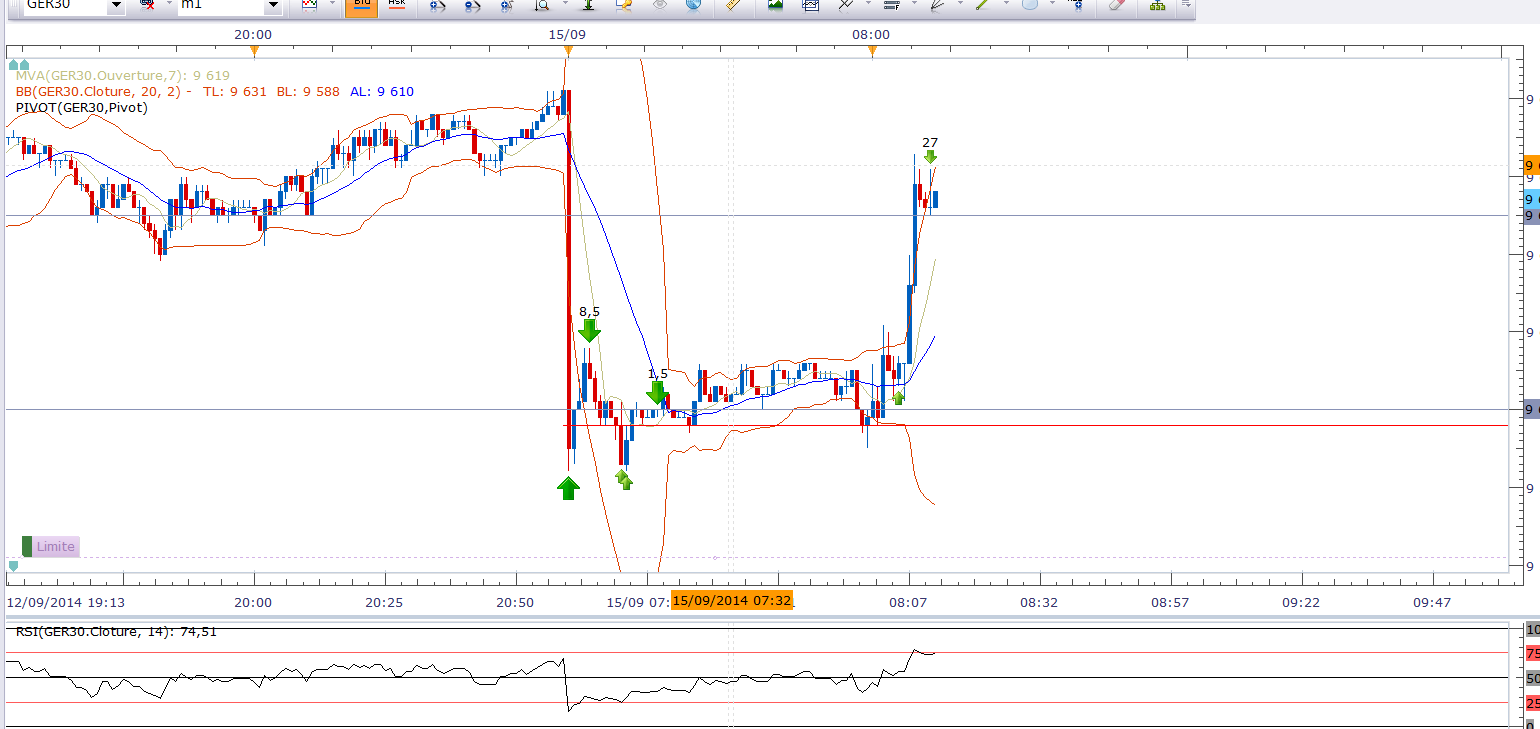Toggle the Ask price display button
This screenshot has width=1540, height=729.
(397, 5)
